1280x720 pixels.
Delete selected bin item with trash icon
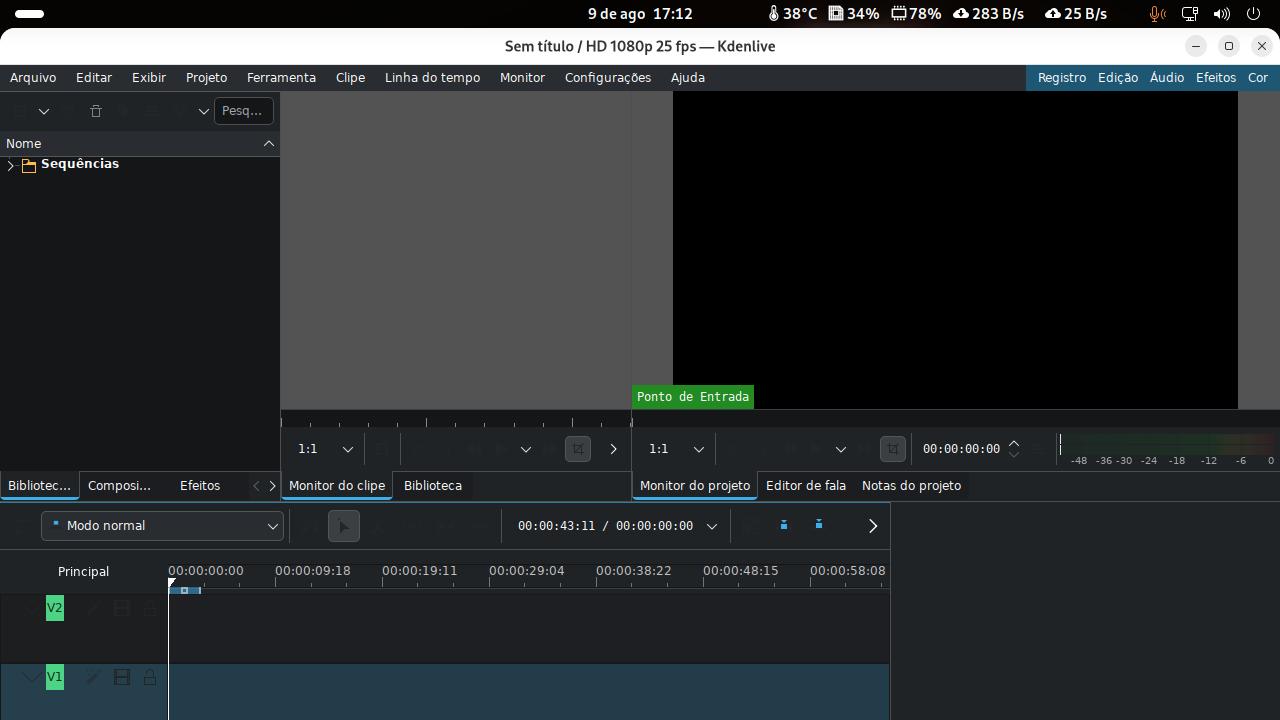click(96, 111)
